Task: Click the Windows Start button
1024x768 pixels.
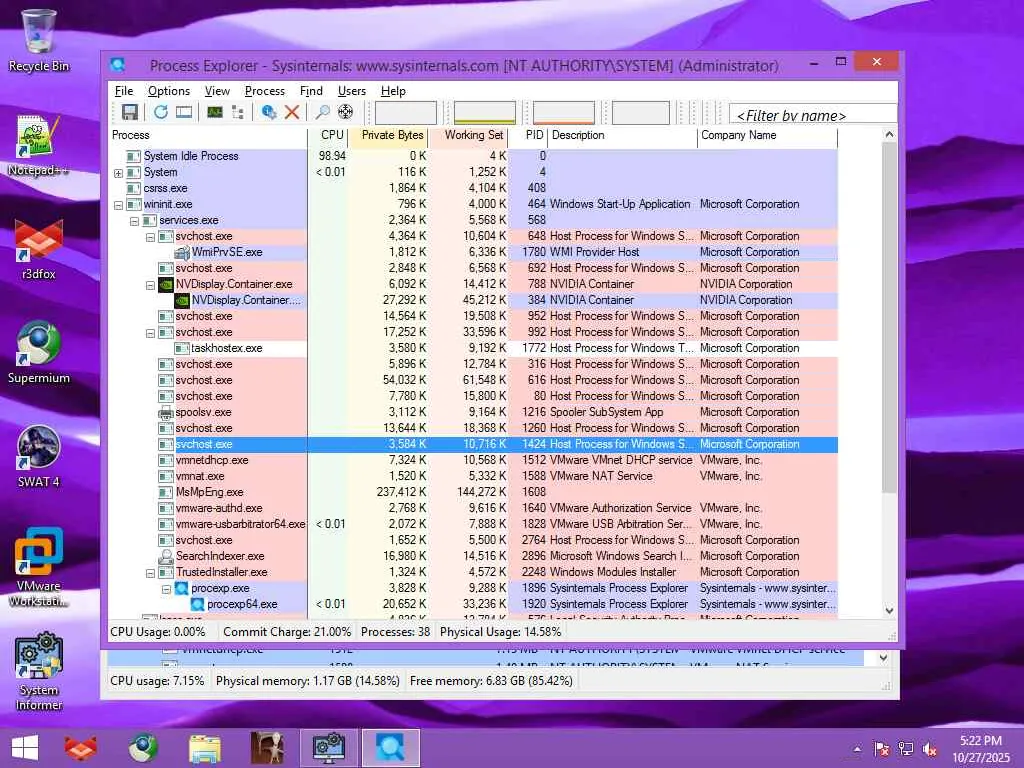Action: coord(25,748)
